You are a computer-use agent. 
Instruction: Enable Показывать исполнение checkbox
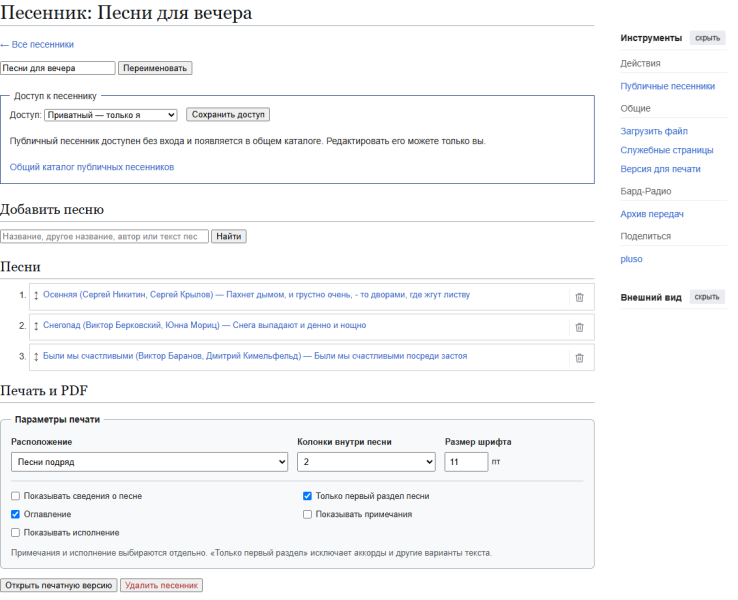click(x=16, y=533)
